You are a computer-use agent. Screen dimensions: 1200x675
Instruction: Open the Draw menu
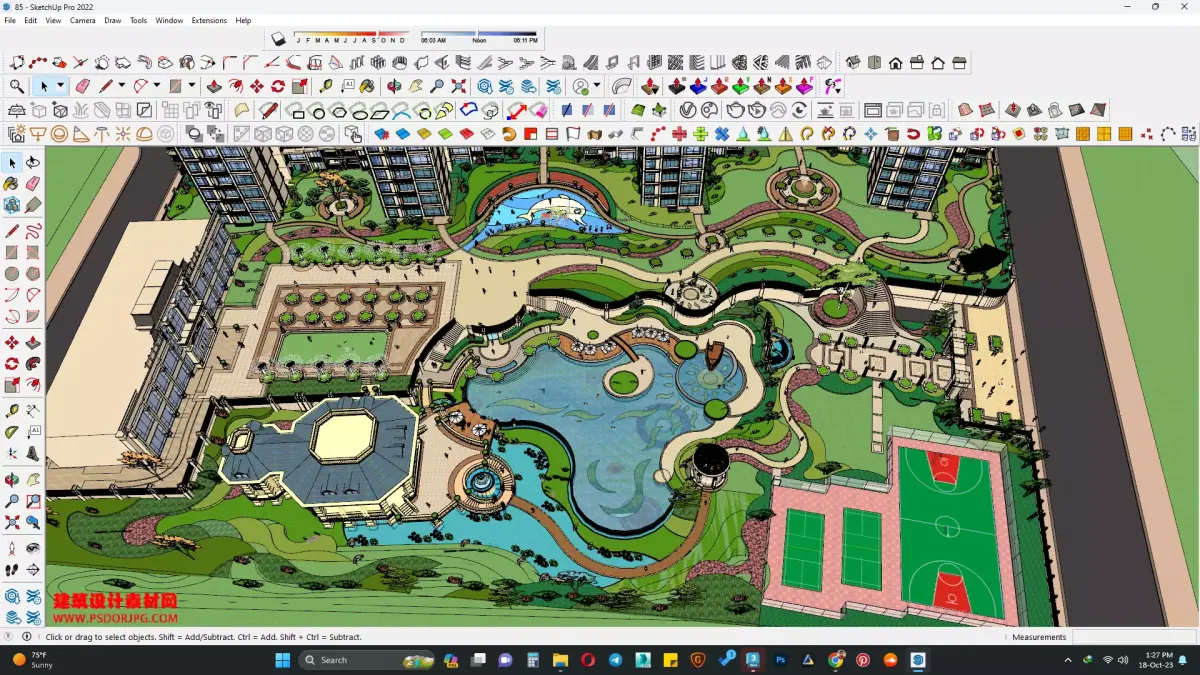pyautogui.click(x=112, y=20)
